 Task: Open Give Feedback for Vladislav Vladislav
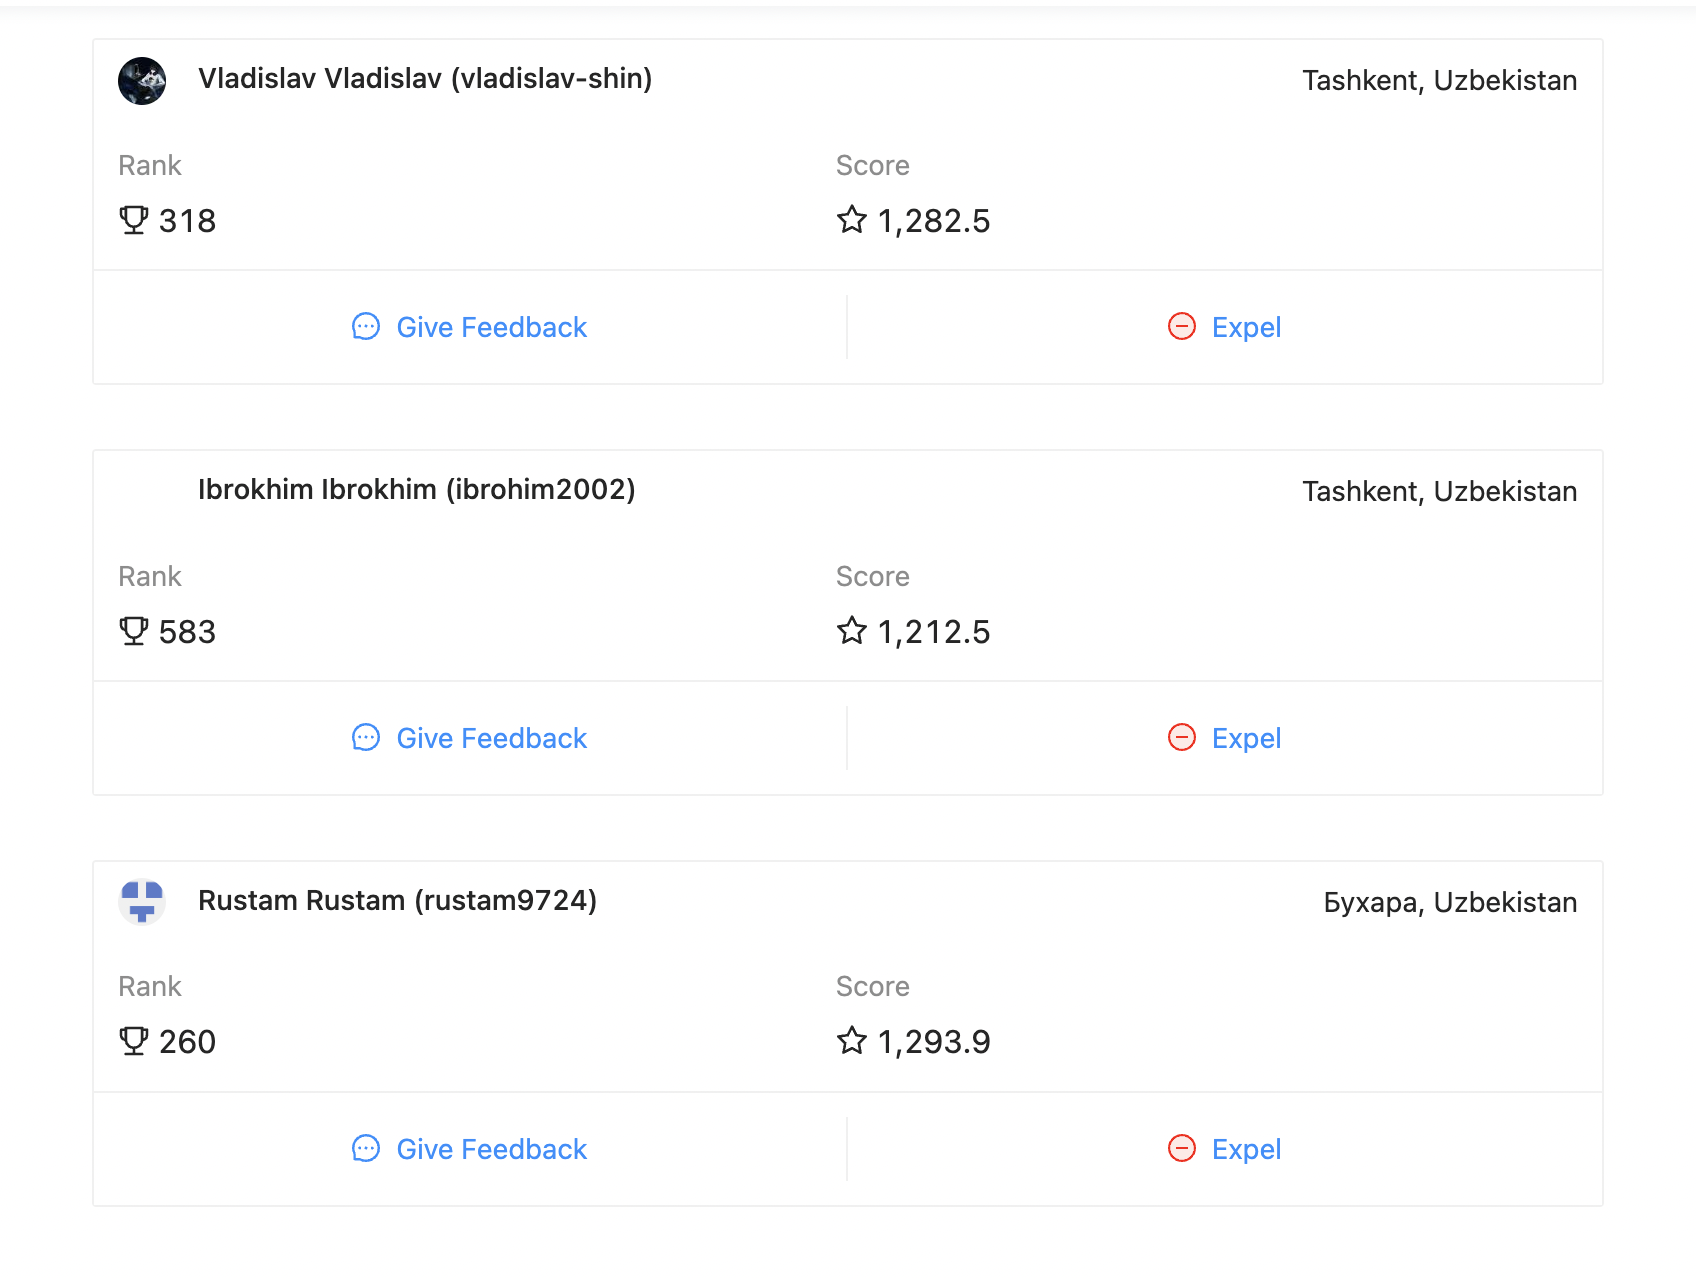coord(491,327)
